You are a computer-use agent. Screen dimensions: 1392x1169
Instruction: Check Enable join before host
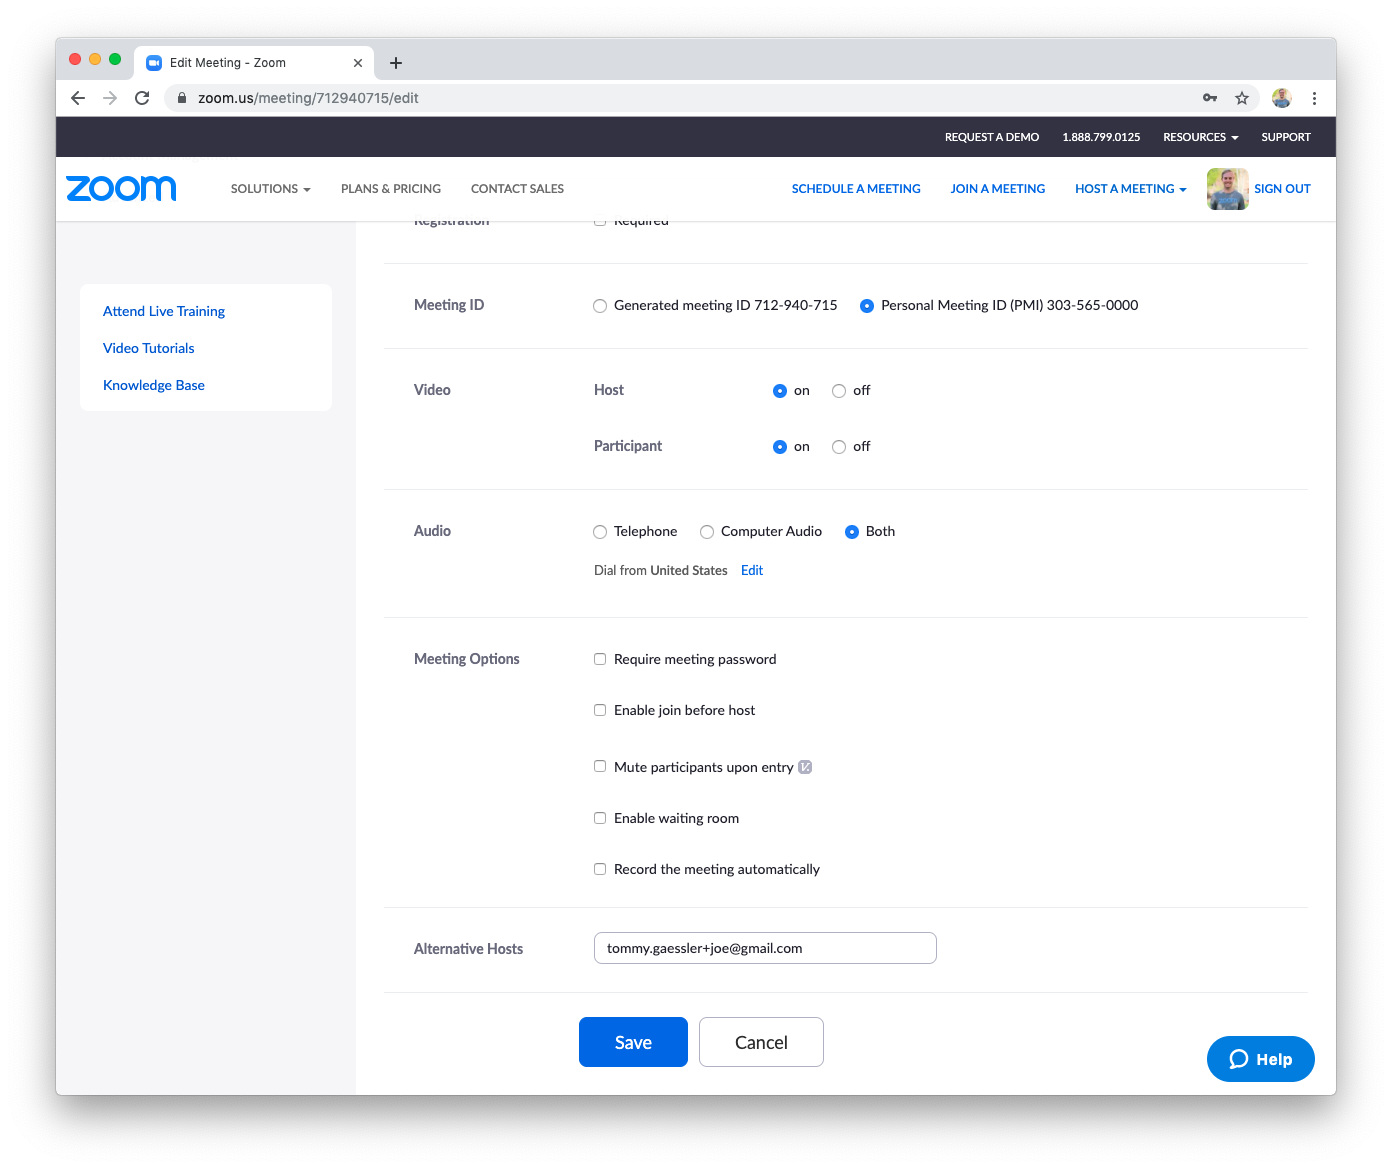(x=600, y=710)
